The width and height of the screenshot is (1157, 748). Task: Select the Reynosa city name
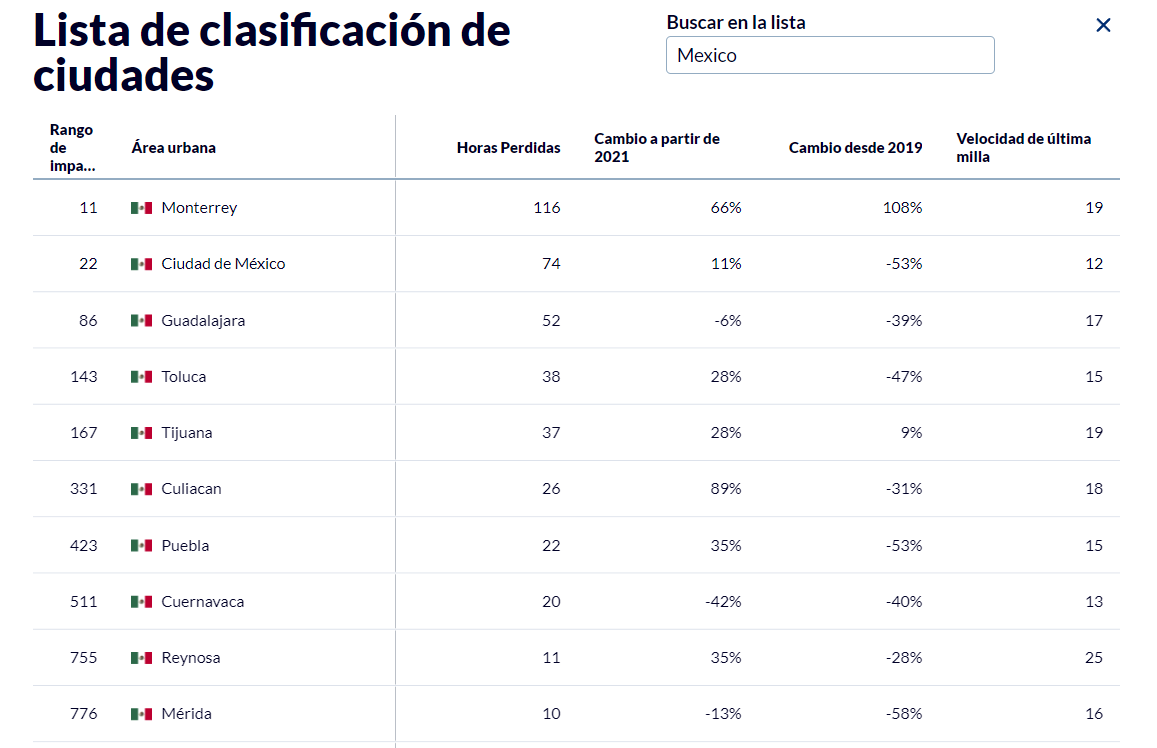191,658
